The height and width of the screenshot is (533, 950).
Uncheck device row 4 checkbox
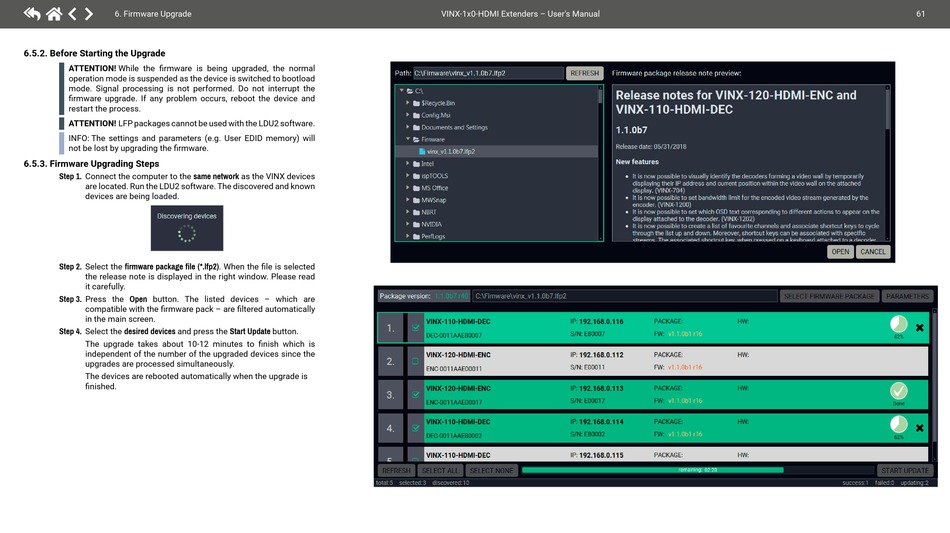415,428
